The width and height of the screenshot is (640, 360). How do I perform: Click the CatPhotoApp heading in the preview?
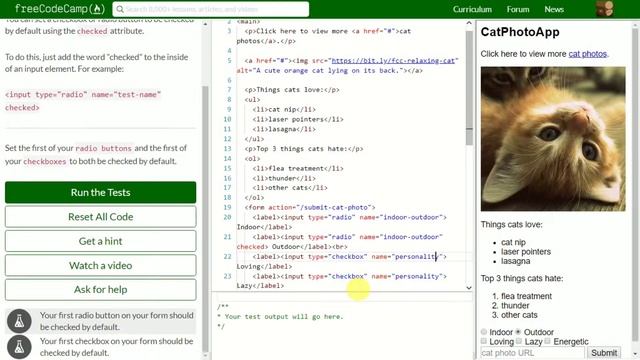[520, 32]
